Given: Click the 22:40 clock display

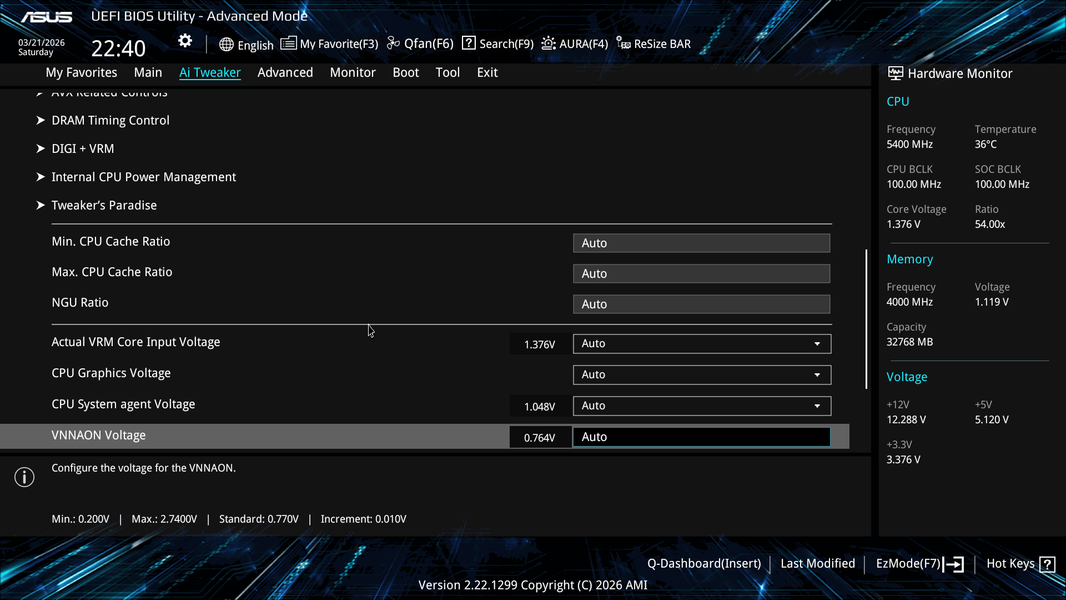Looking at the screenshot, I should tap(118, 48).
